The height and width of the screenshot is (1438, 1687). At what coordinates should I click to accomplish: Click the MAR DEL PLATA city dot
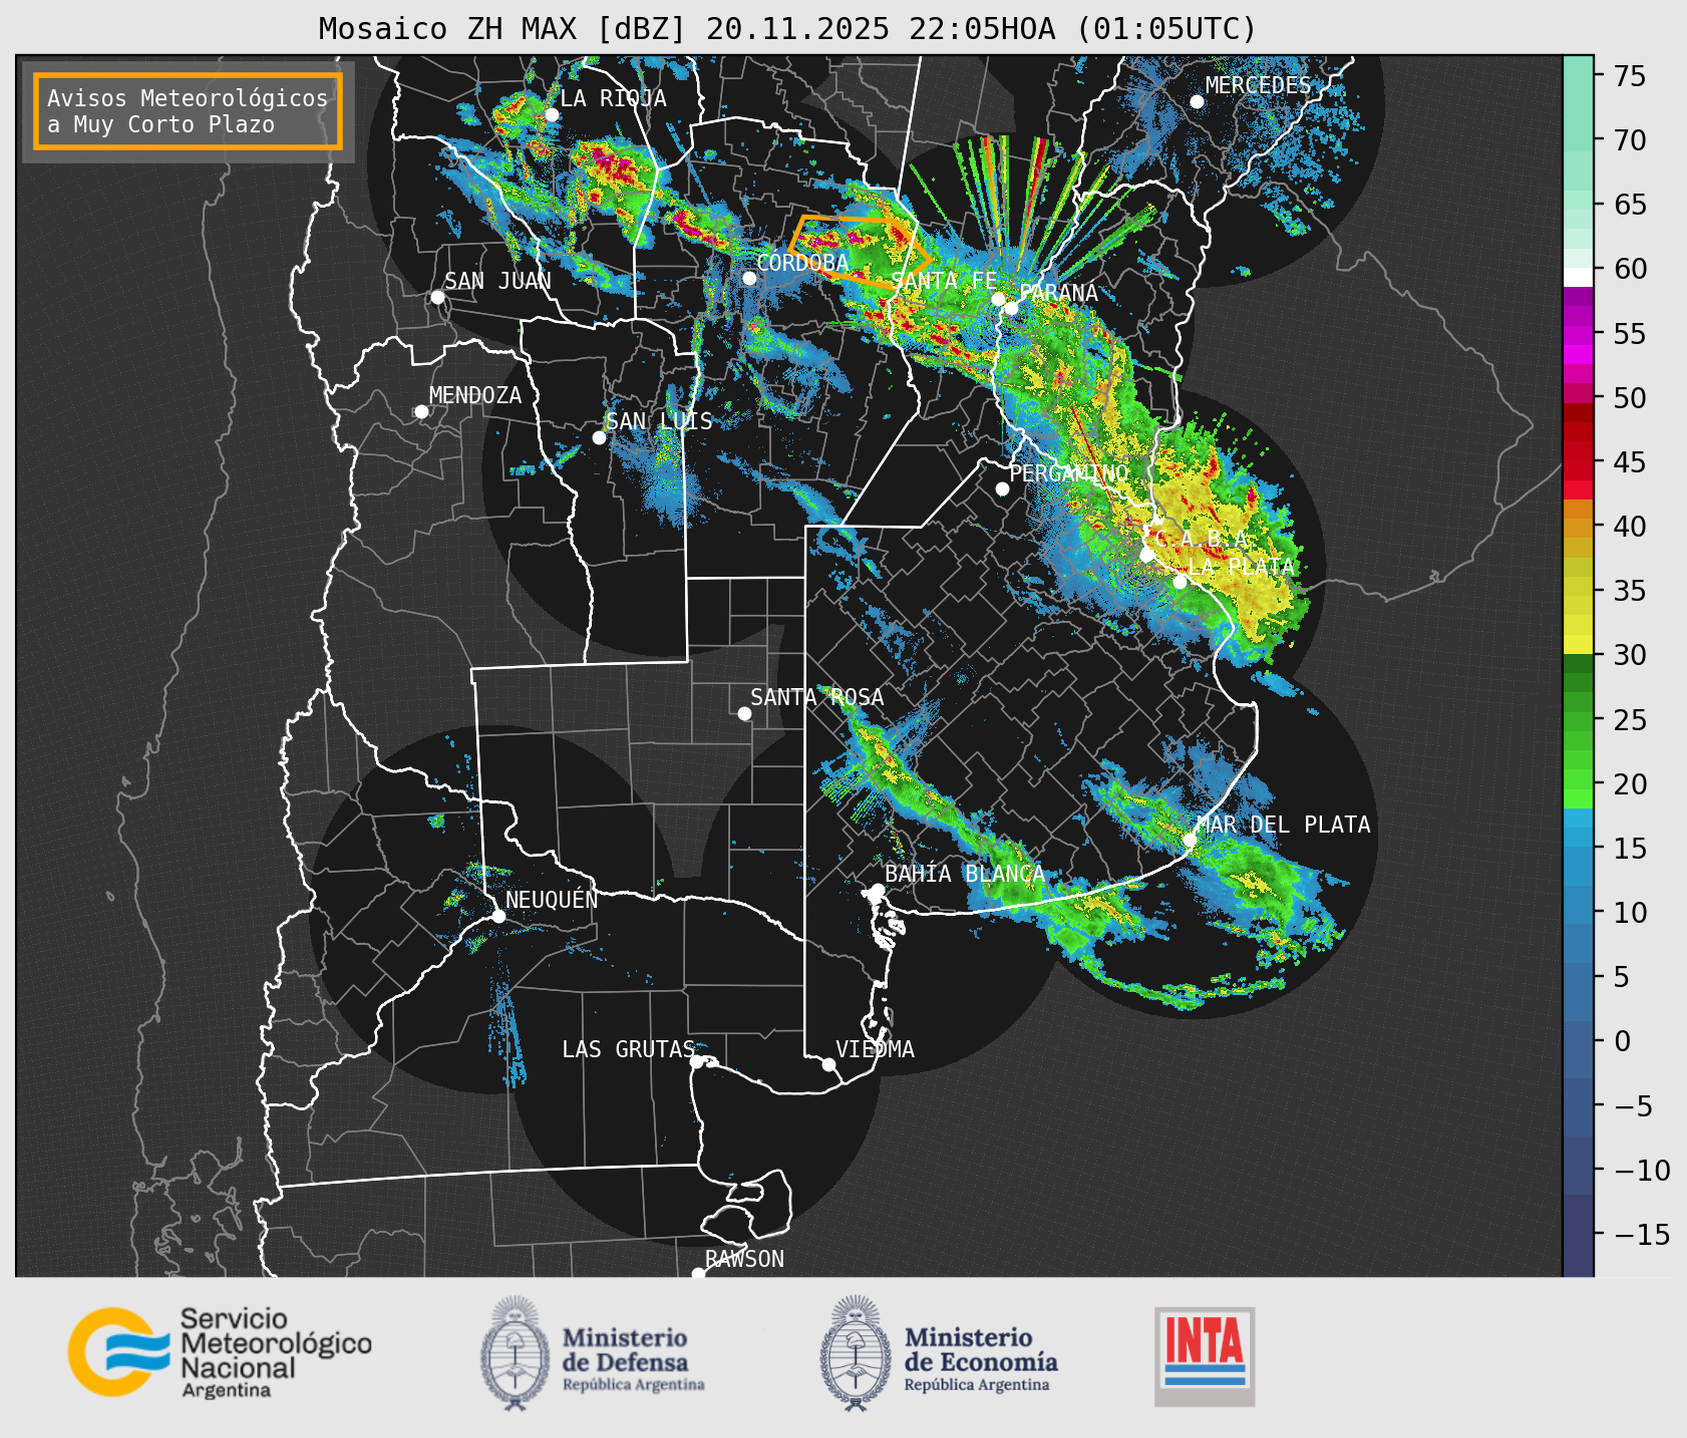(x=1189, y=840)
